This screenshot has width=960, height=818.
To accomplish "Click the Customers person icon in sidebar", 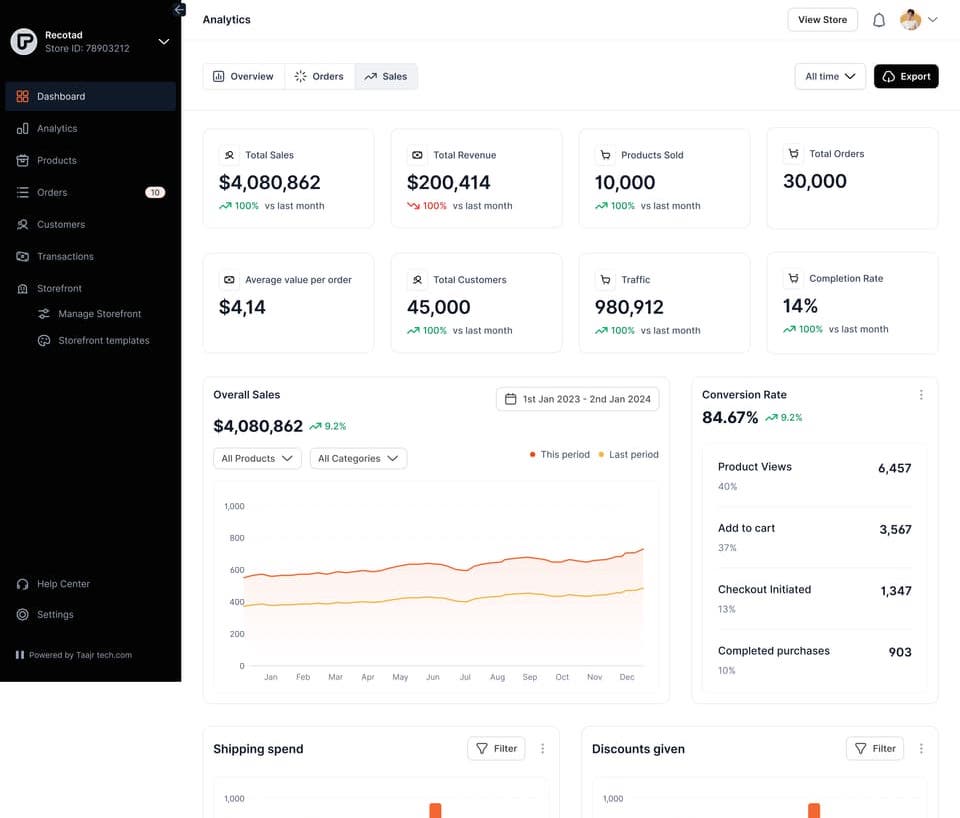I will pyautogui.click(x=23, y=225).
